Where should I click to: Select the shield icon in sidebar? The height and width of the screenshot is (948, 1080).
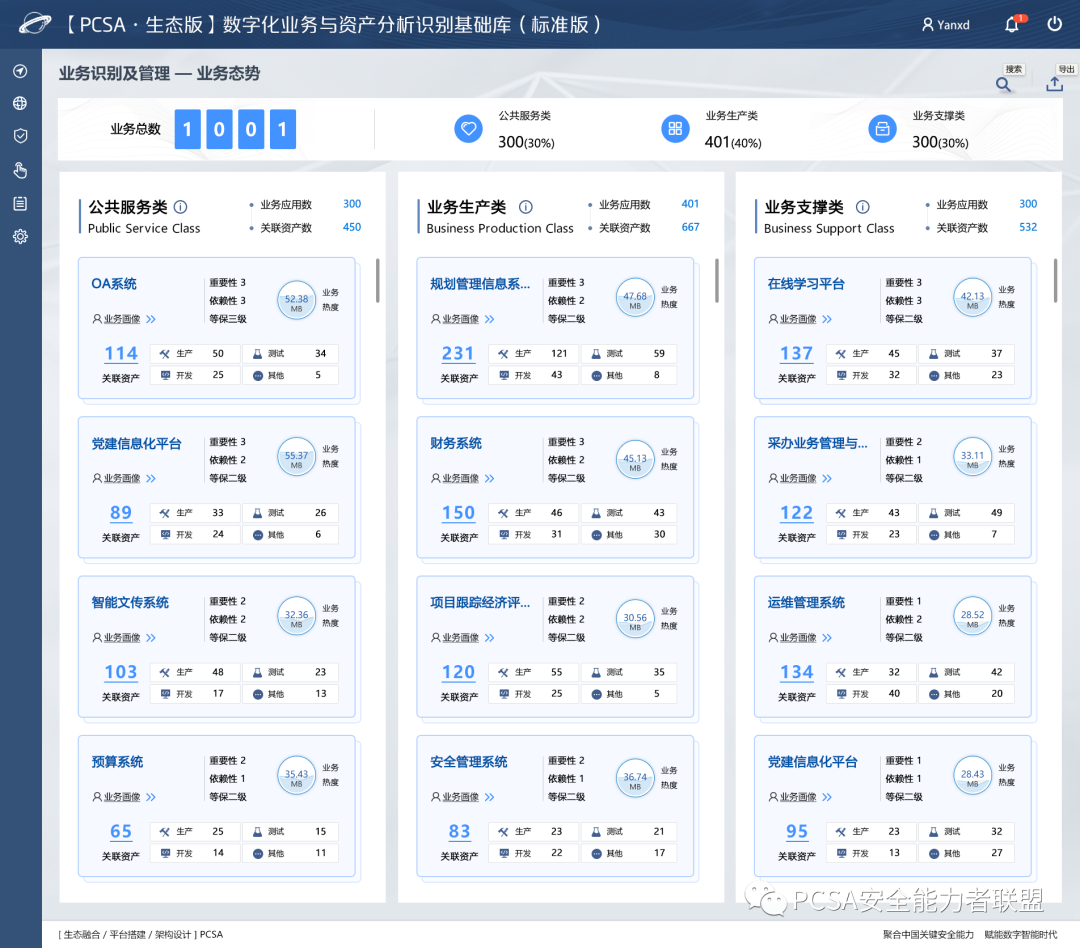pyautogui.click(x=20, y=136)
